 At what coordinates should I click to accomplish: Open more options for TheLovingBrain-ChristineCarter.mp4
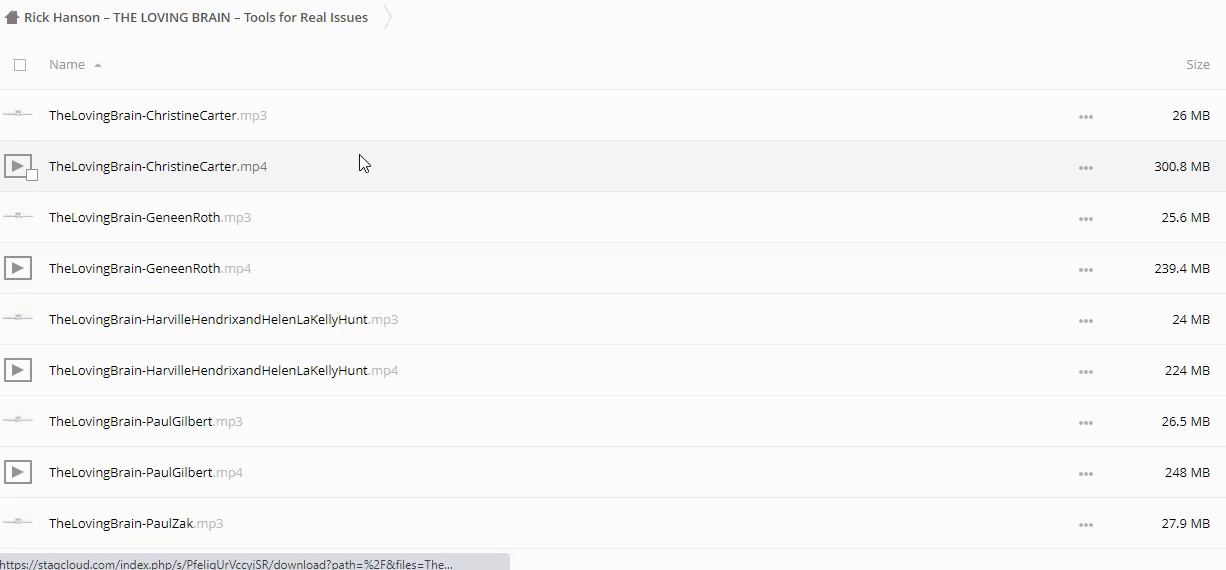[x=1085, y=167]
